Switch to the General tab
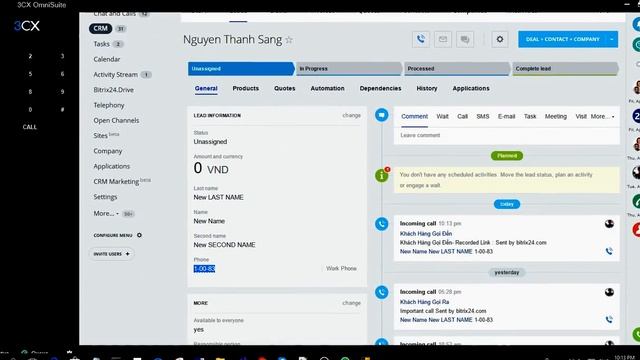 click(206, 89)
